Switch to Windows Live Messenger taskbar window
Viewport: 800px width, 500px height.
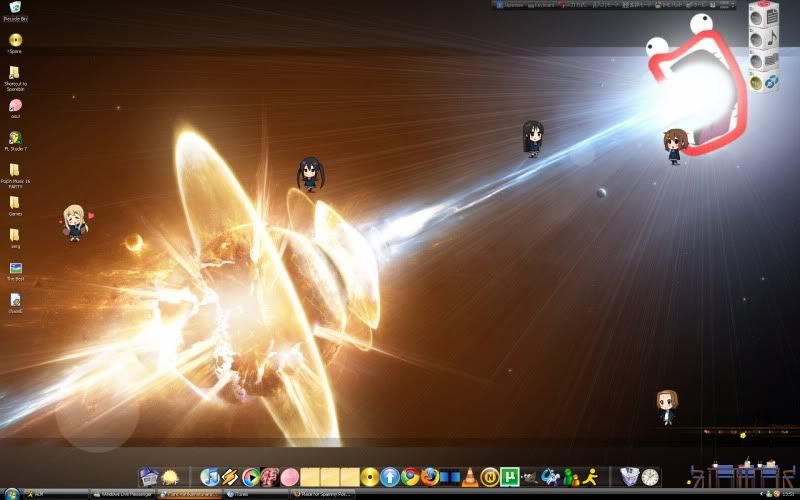point(122,494)
